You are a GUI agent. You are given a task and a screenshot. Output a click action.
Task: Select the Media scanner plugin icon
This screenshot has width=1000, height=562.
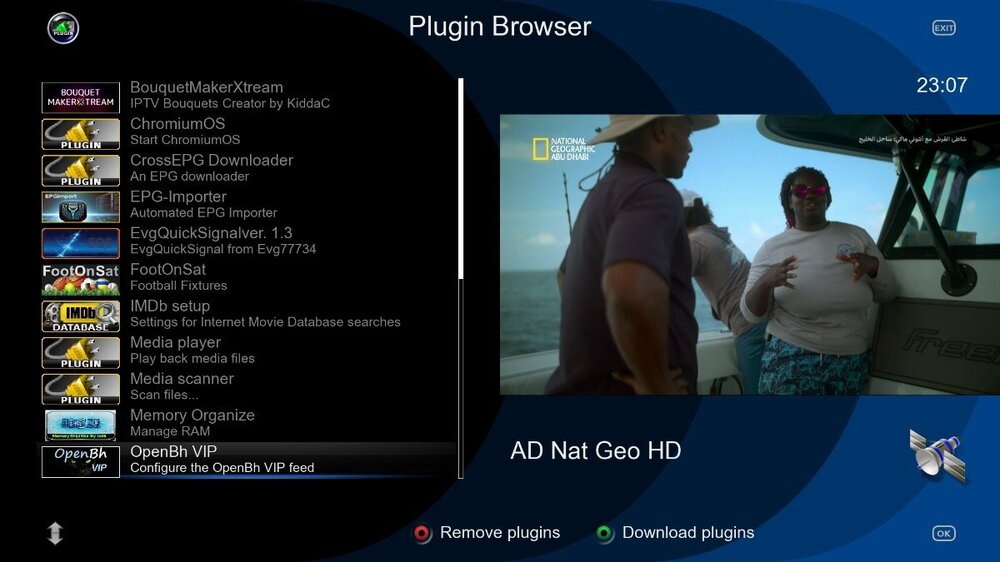80,388
